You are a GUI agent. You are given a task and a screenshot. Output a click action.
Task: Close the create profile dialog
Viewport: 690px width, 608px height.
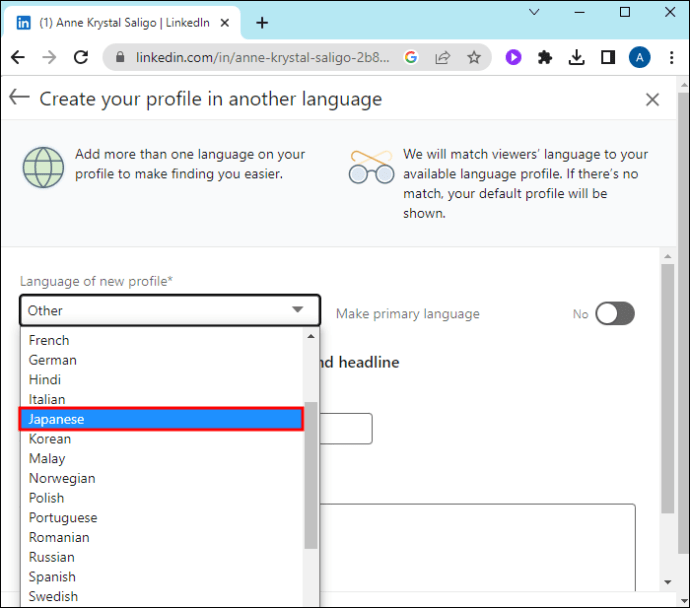tap(652, 99)
